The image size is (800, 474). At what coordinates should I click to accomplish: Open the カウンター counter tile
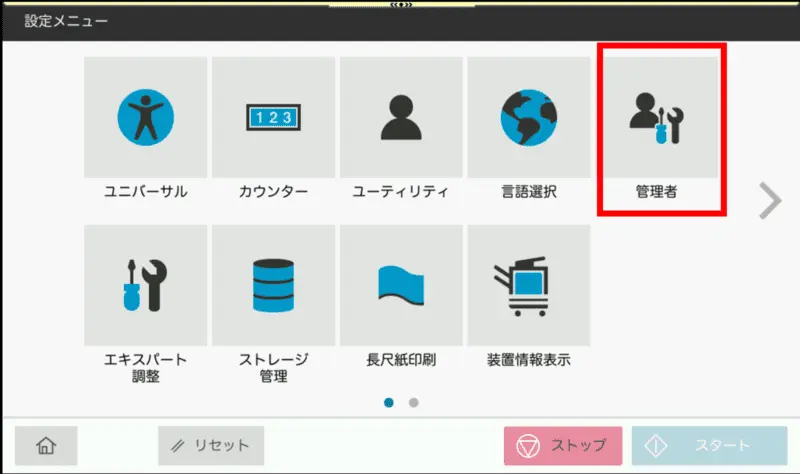tap(273, 118)
